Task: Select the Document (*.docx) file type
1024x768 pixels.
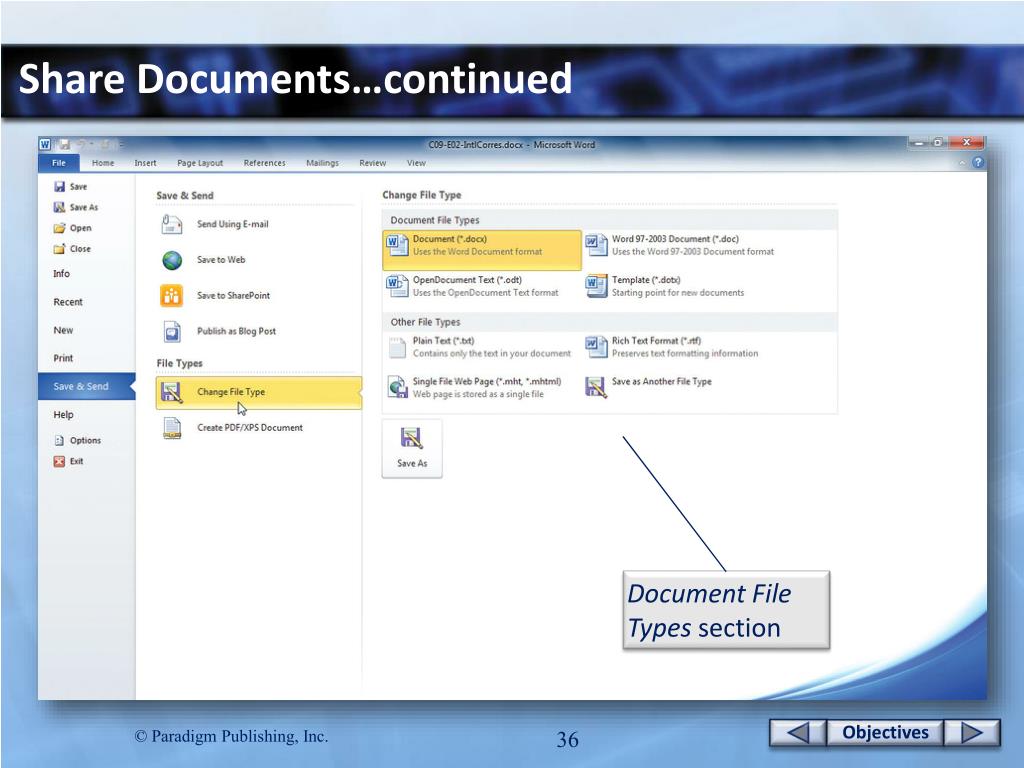Action: point(482,249)
